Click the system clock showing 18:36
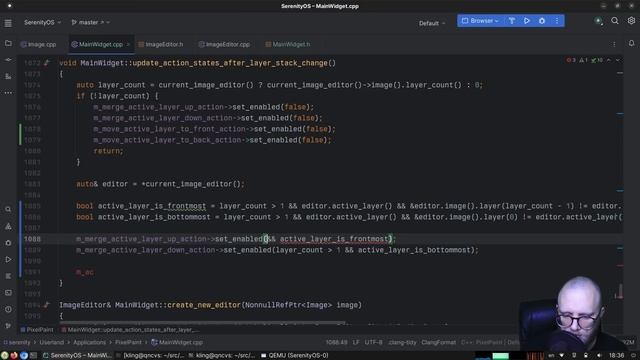Image resolution: width=640 pixels, height=360 pixels. (x=616, y=356)
